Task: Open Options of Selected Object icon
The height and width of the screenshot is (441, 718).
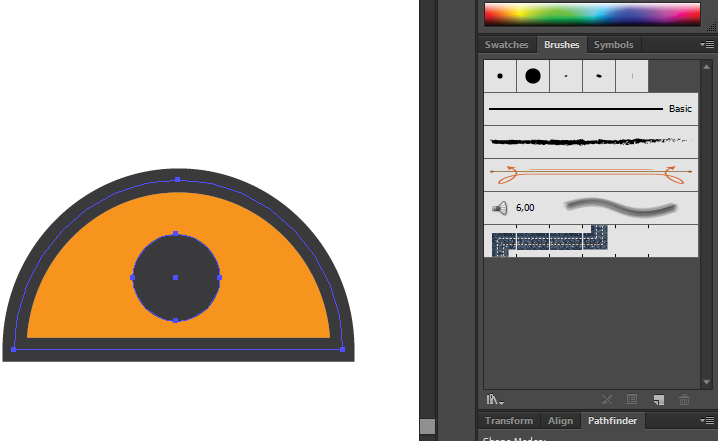Action: tap(632, 399)
